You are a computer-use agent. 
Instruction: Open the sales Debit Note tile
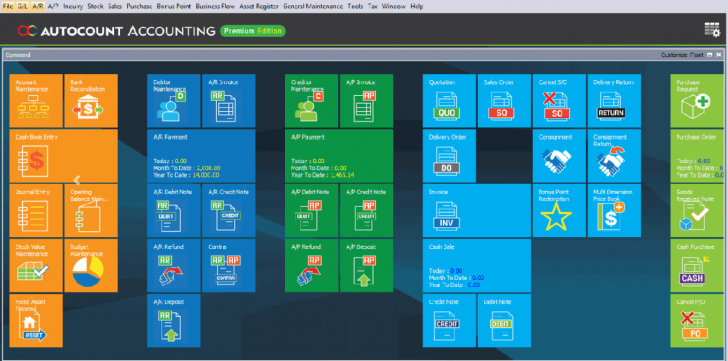click(504, 321)
